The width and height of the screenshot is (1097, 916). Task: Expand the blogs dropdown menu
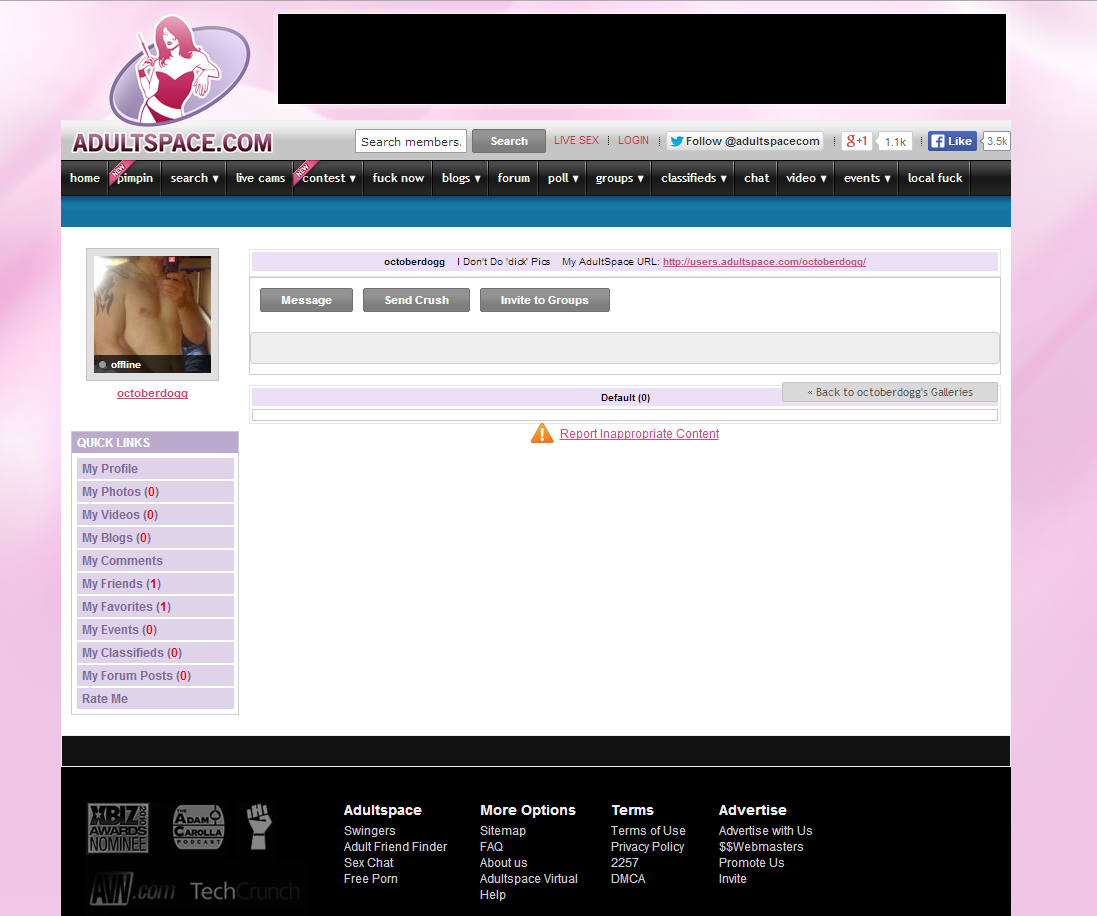click(x=461, y=178)
